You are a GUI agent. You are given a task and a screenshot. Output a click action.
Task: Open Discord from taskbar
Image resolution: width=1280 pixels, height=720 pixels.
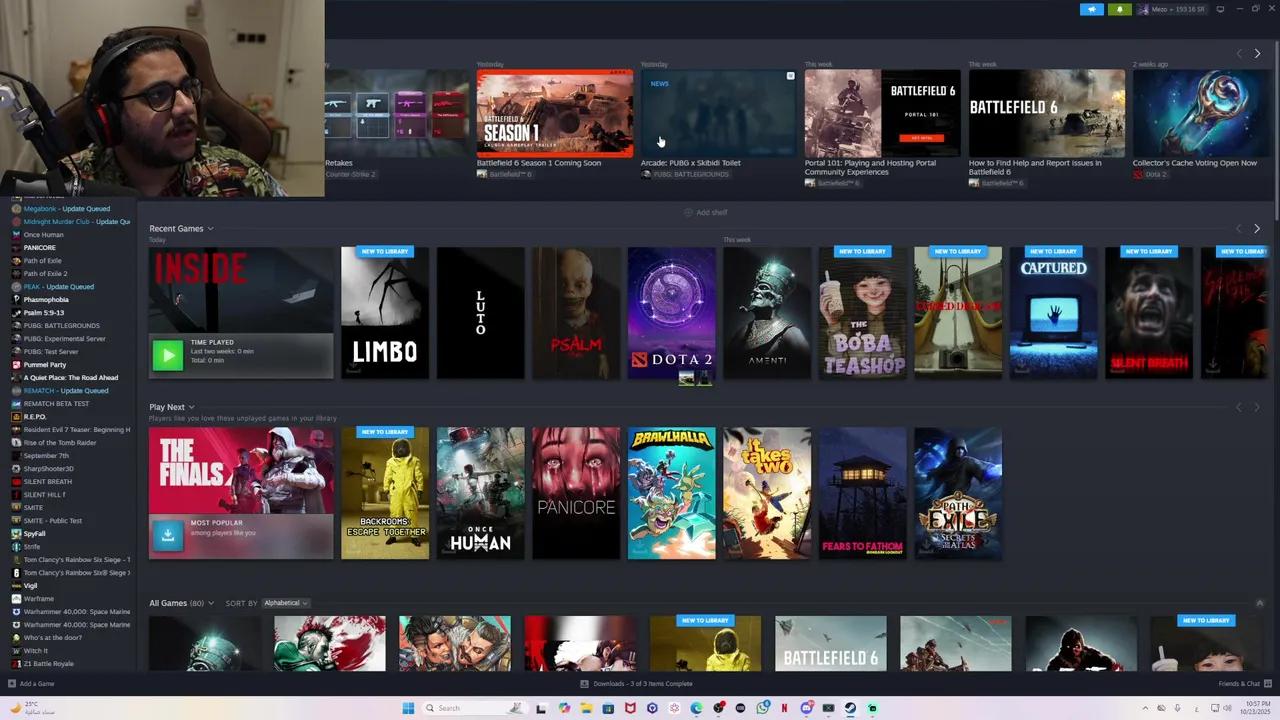(x=806, y=708)
